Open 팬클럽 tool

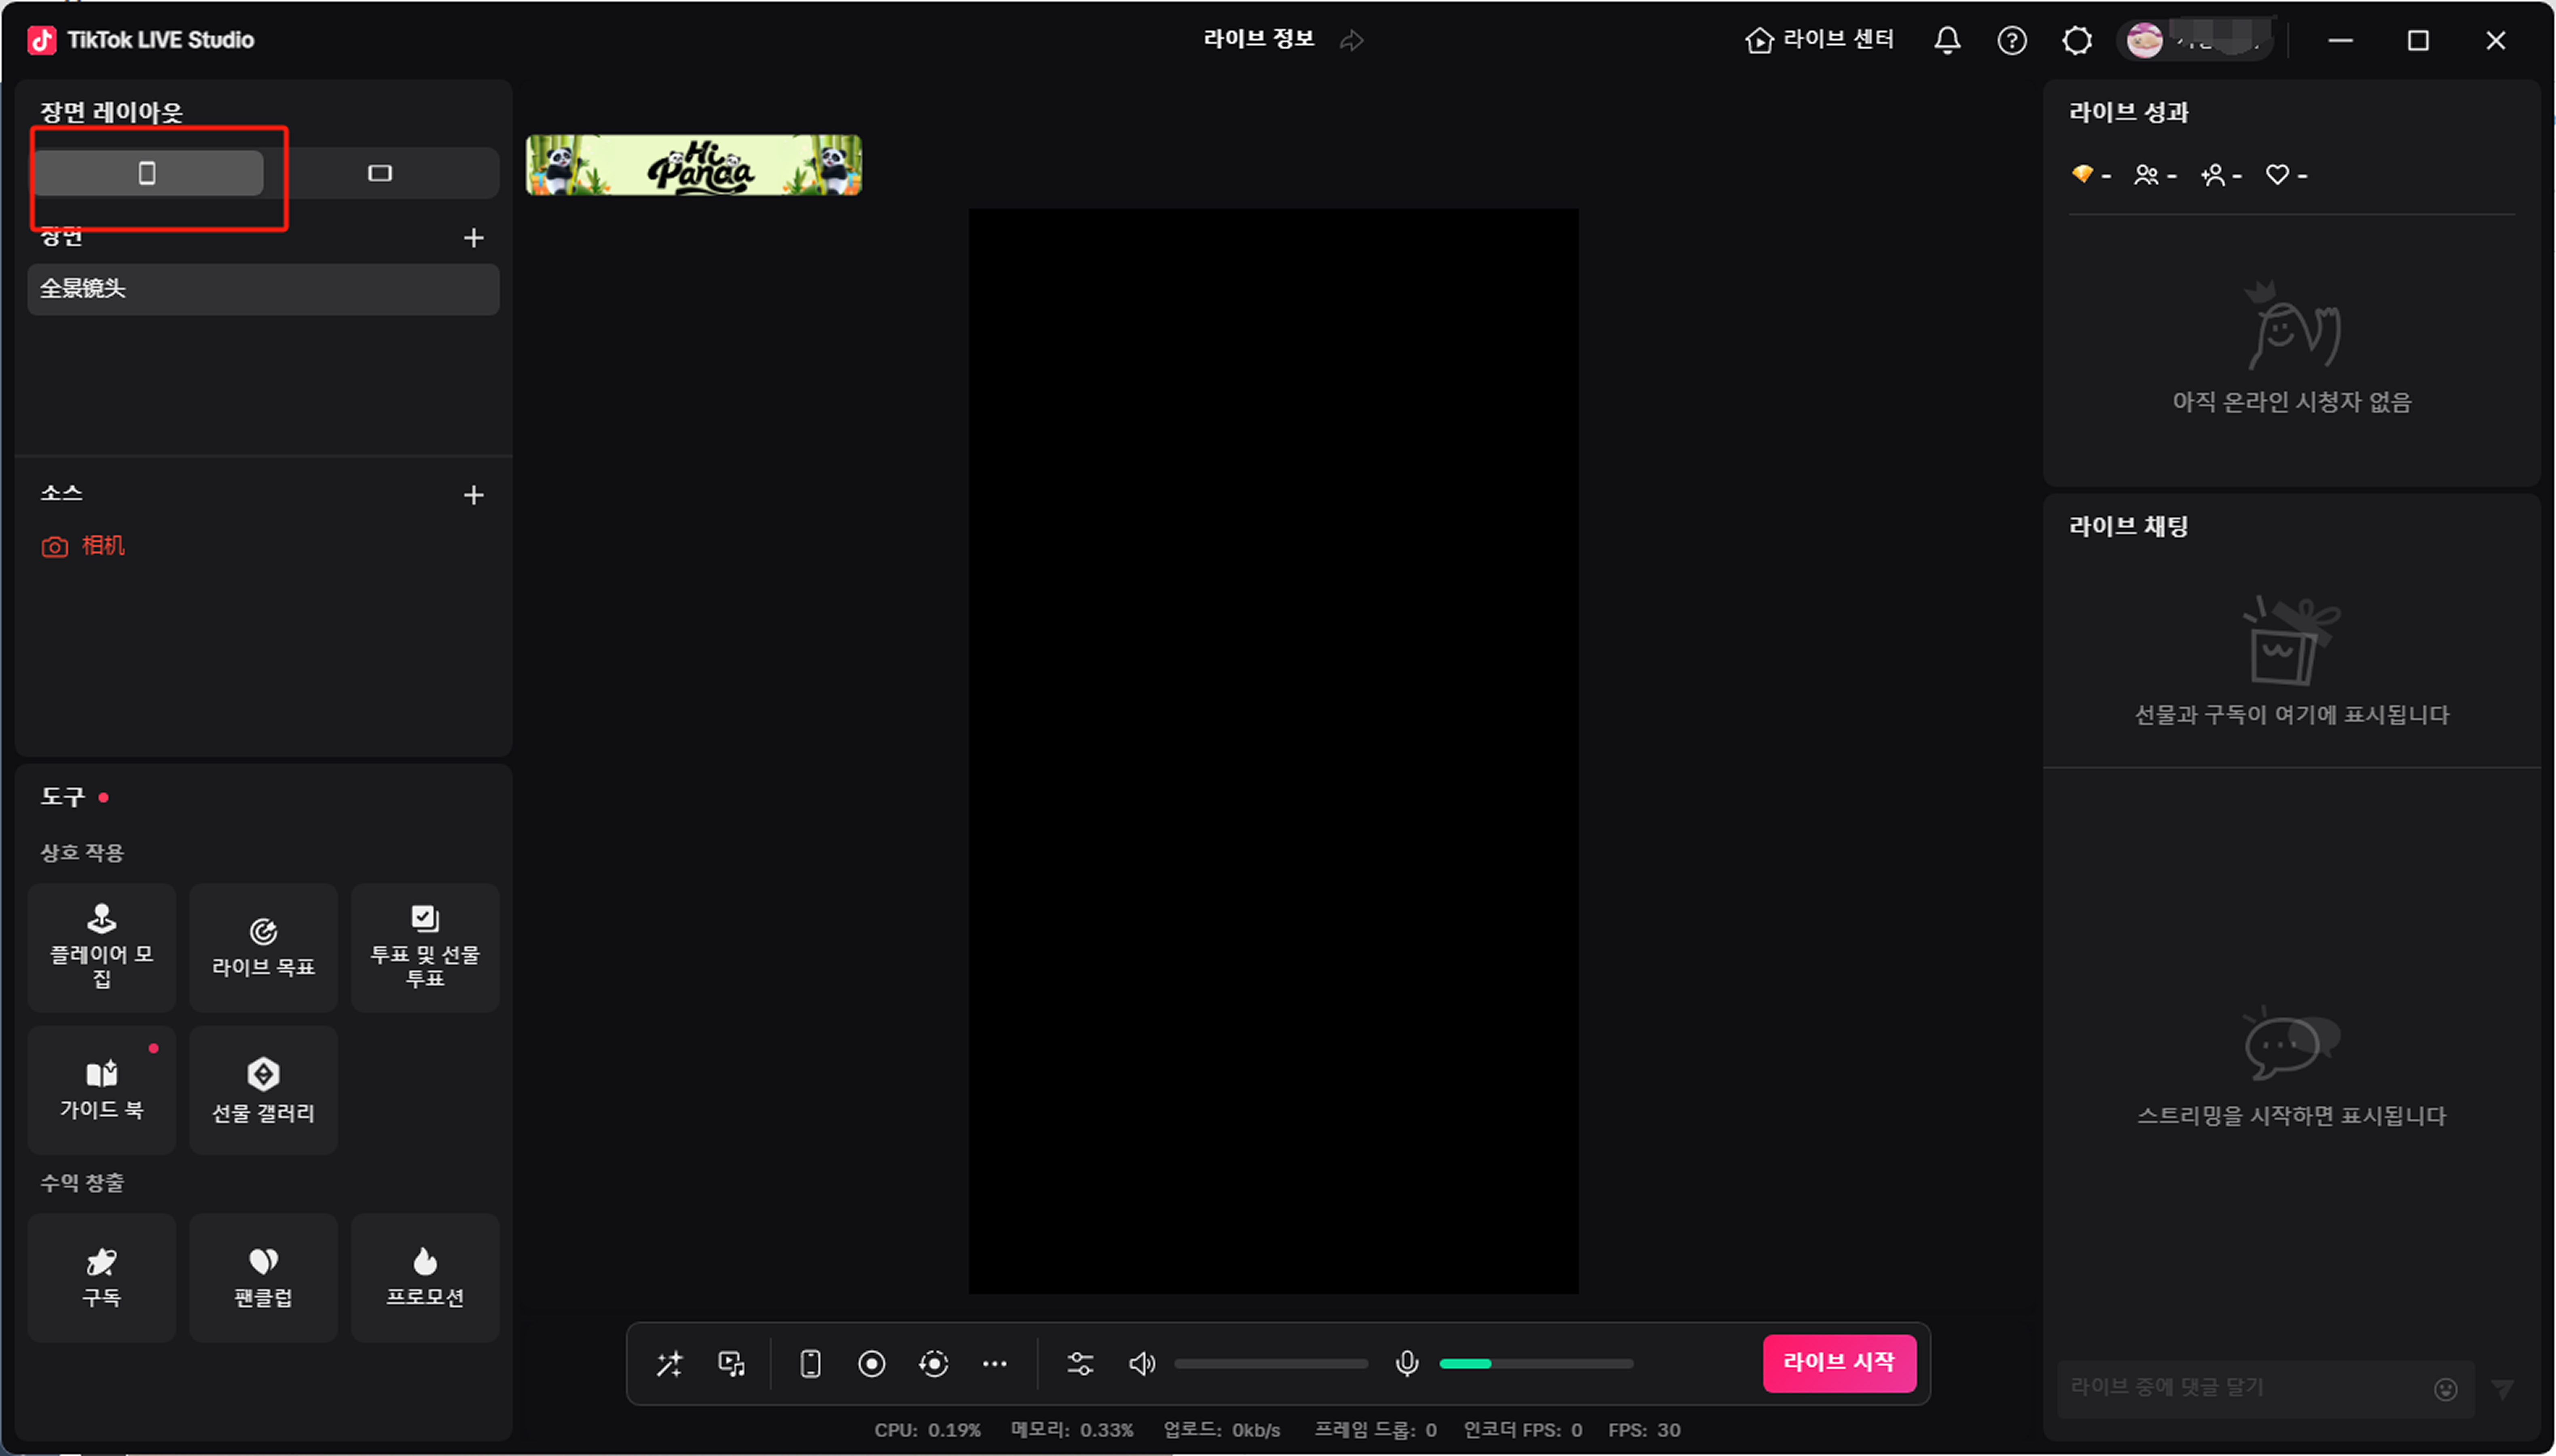pos(263,1278)
